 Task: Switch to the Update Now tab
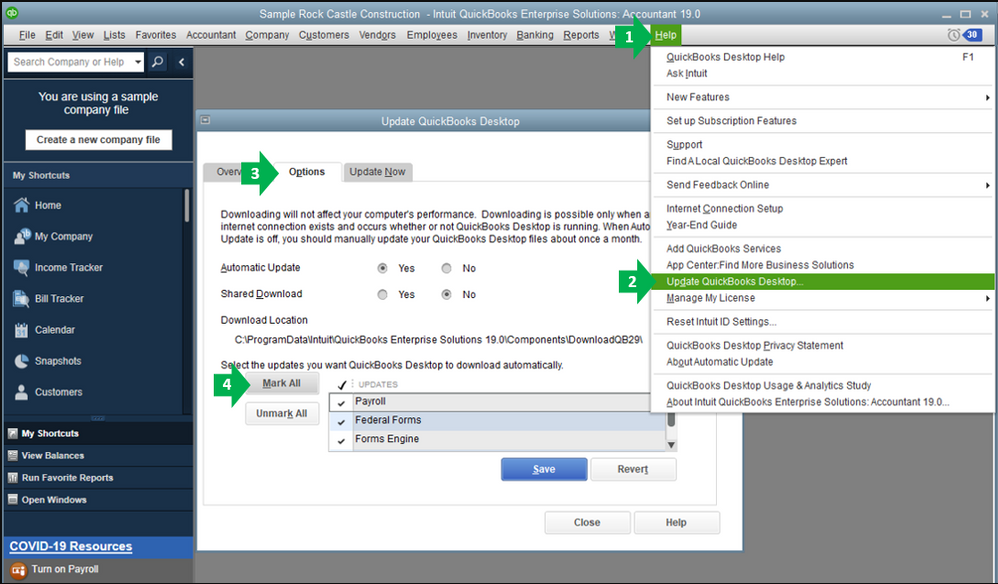(377, 172)
